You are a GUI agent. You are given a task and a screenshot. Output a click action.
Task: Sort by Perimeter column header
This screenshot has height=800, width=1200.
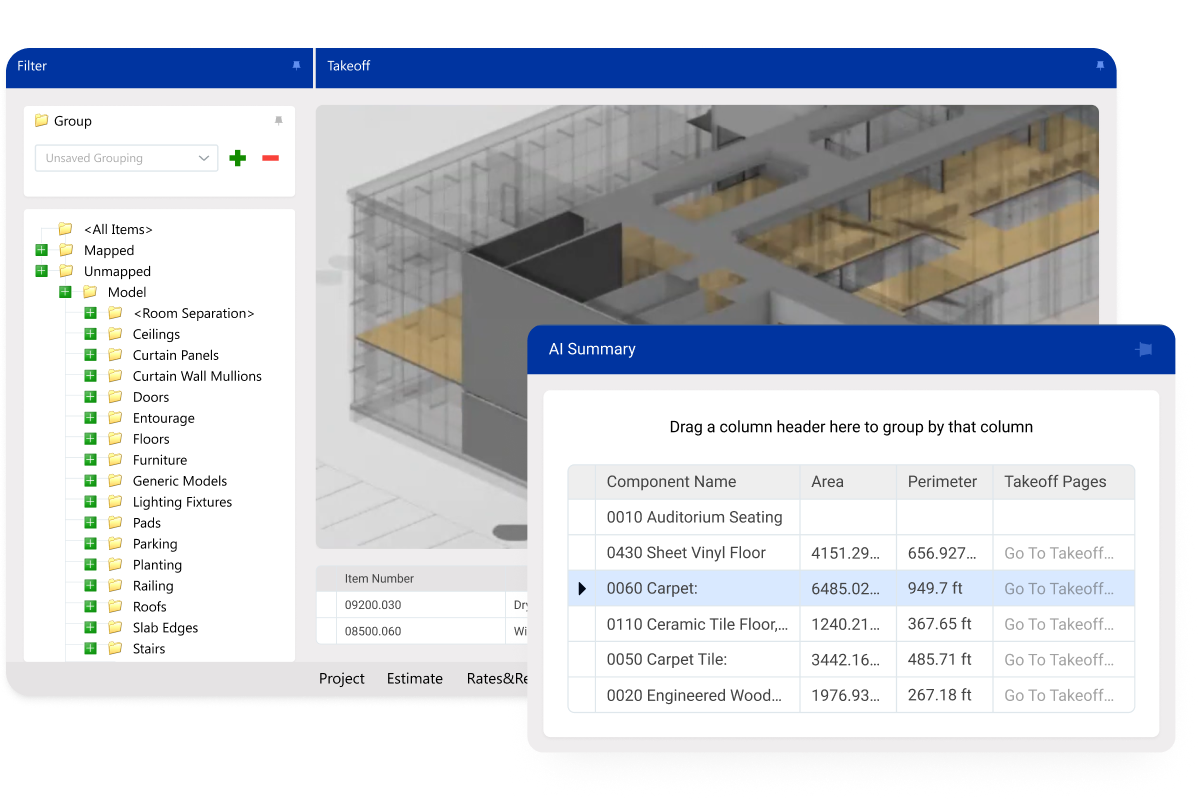click(x=944, y=482)
